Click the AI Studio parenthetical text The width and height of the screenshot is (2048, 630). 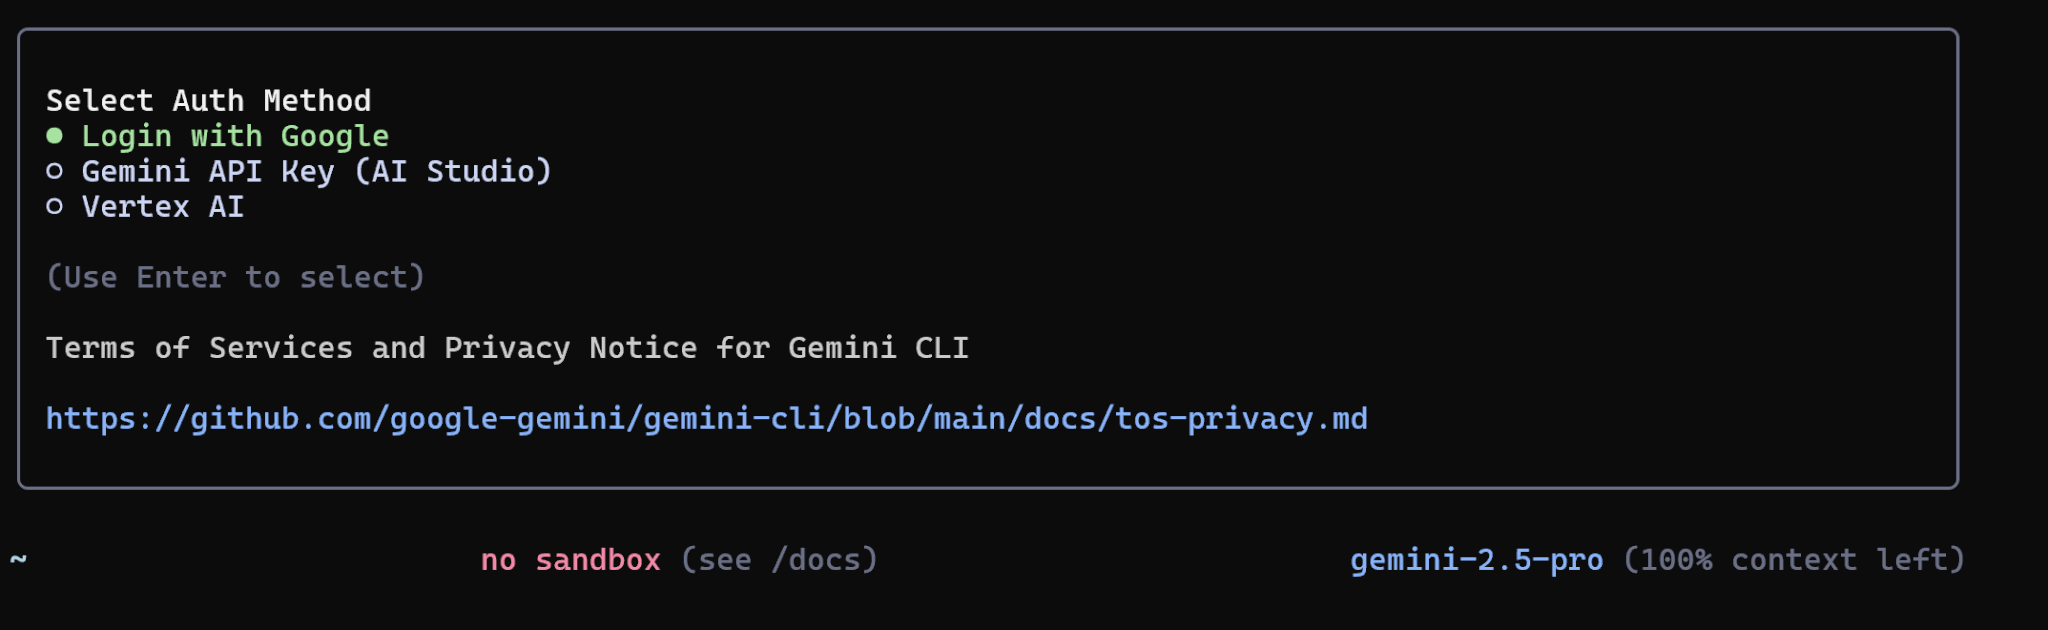click(x=452, y=172)
